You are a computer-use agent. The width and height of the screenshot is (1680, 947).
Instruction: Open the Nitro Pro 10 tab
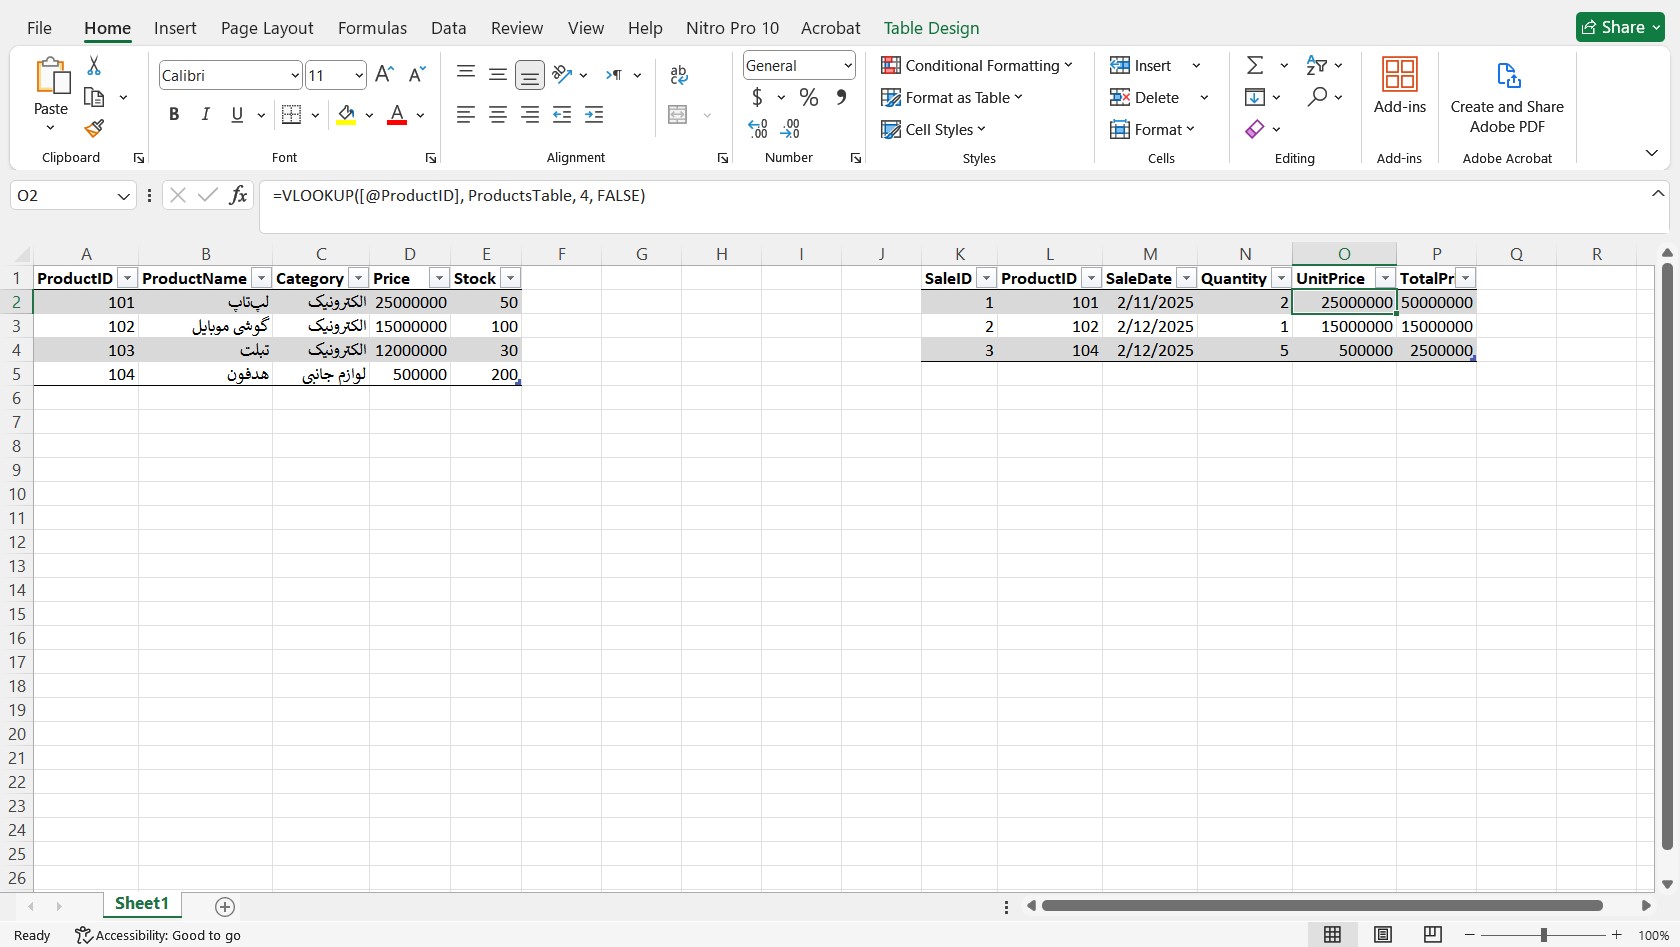tap(732, 28)
